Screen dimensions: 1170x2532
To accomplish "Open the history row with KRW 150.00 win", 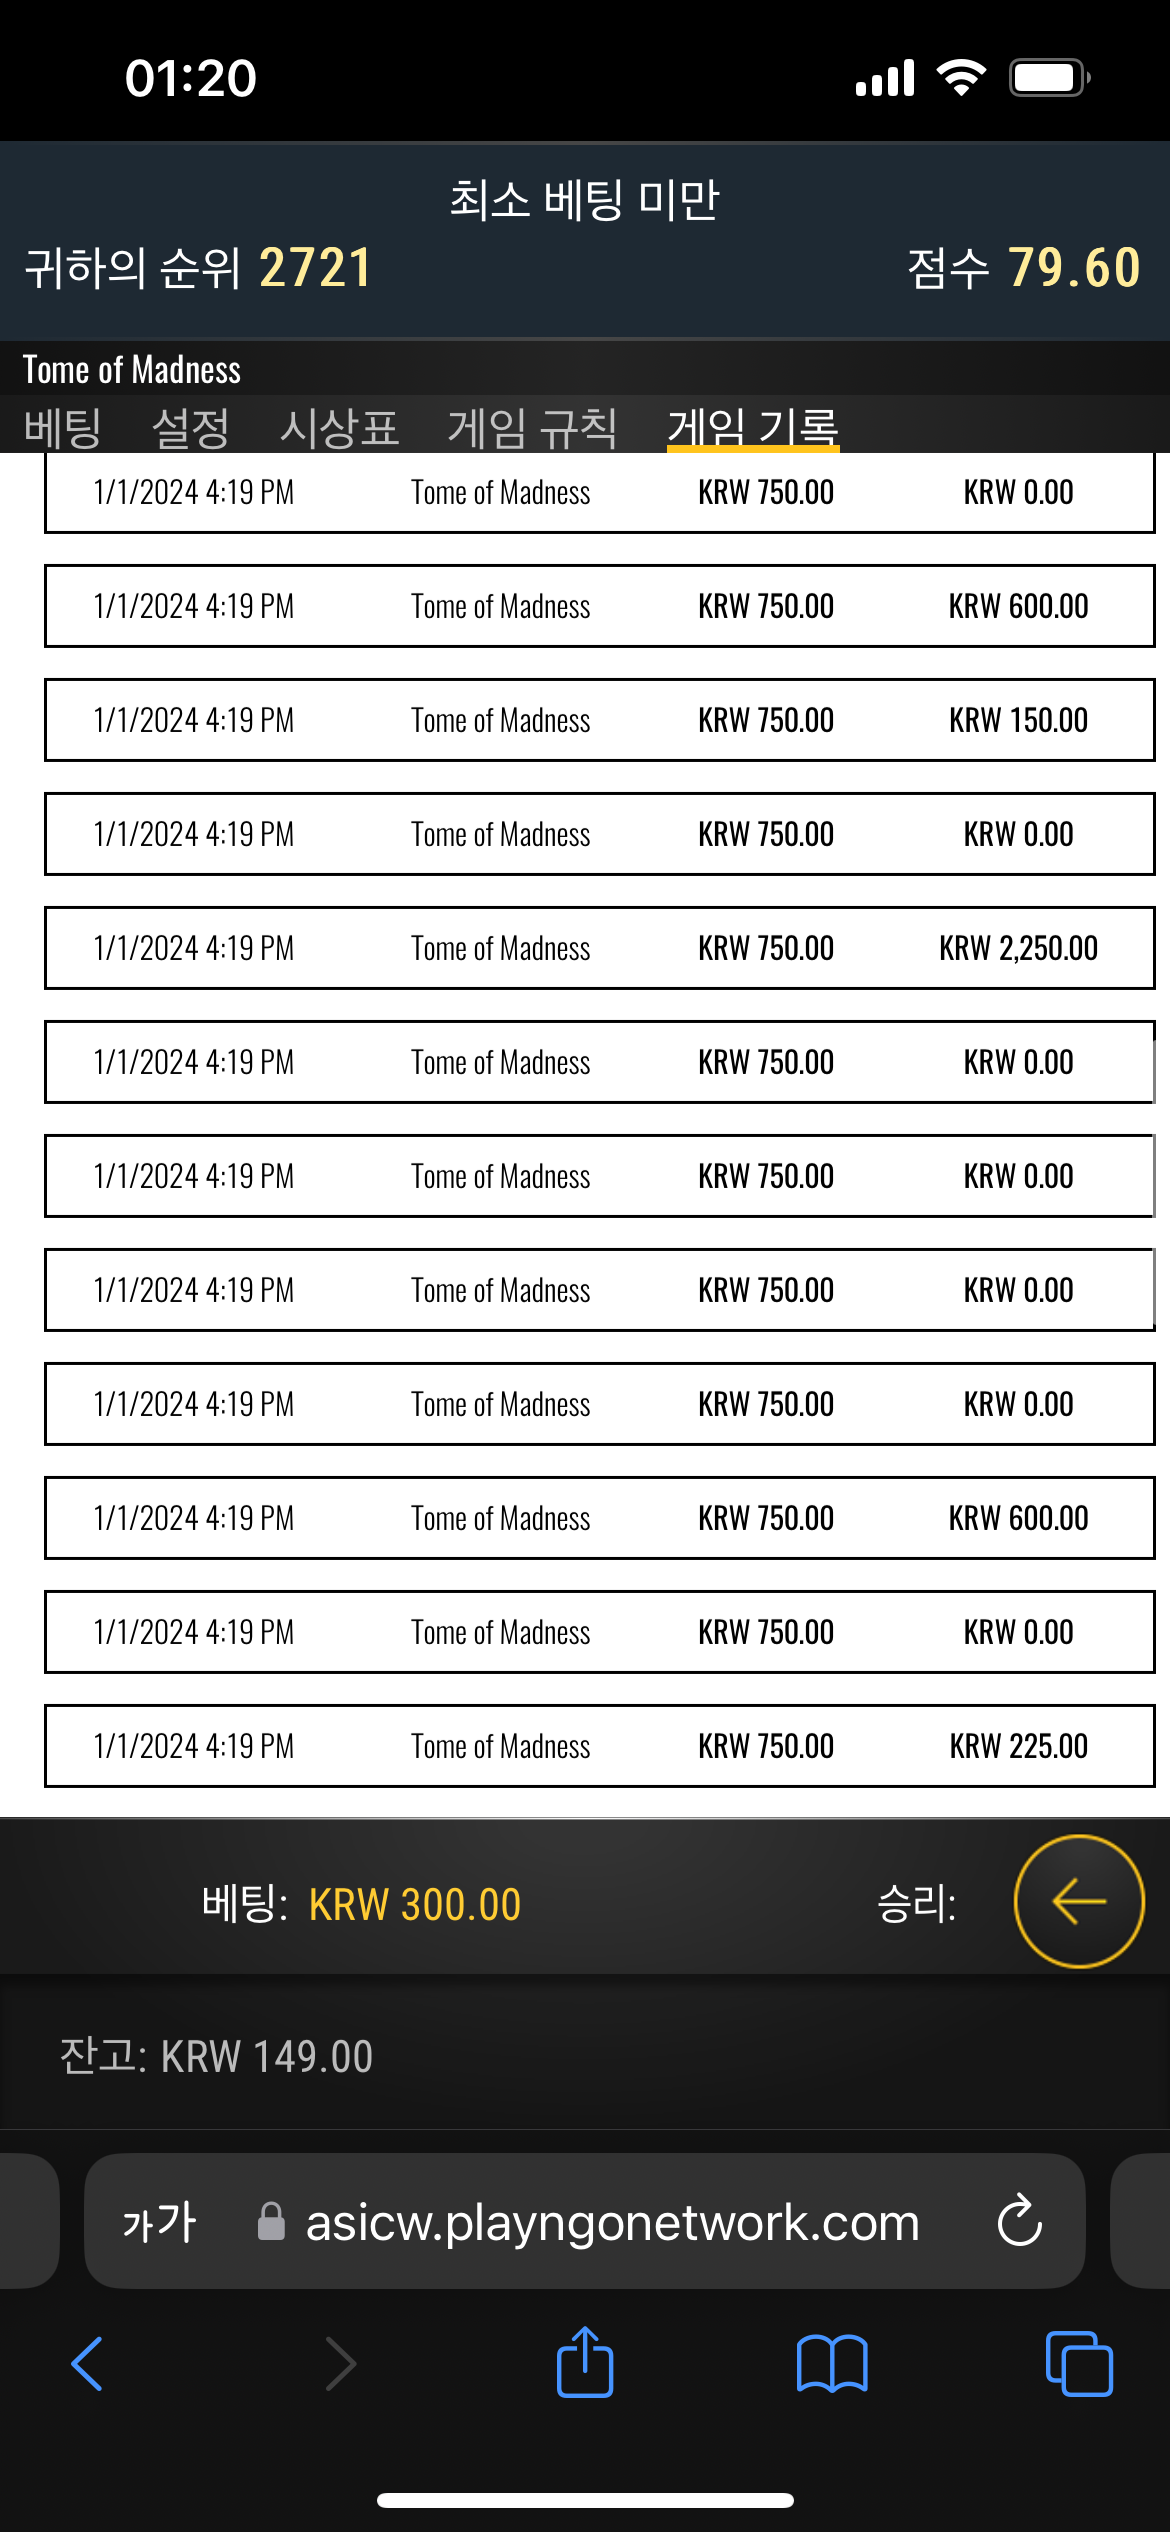I will (600, 720).
